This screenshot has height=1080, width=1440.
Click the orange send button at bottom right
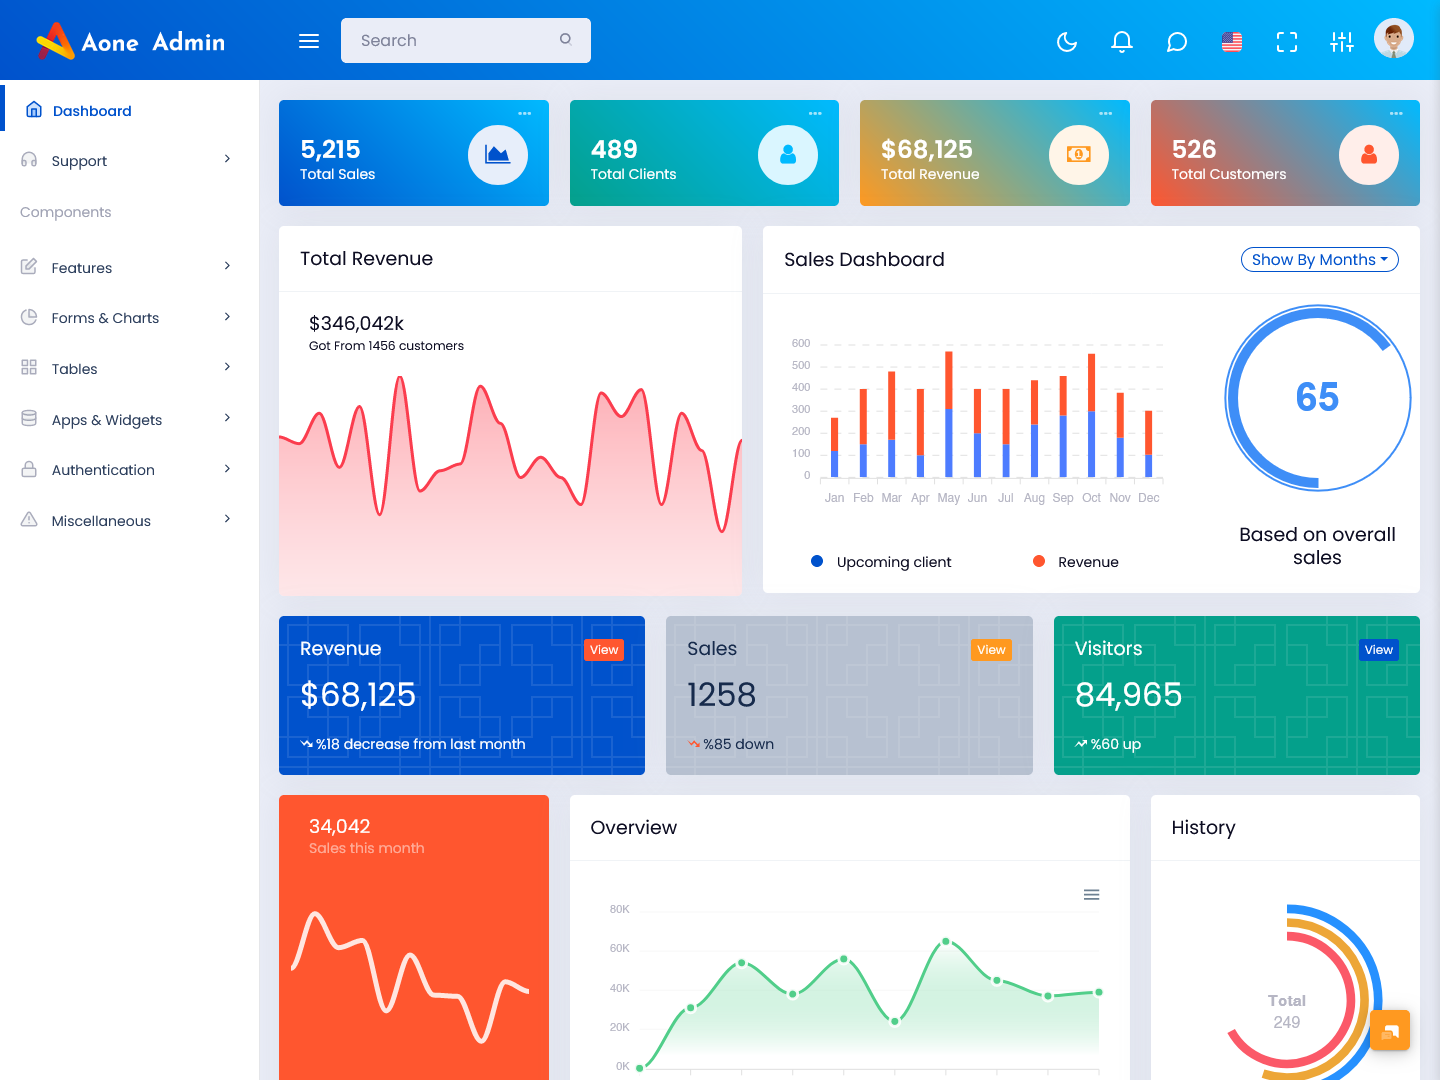(1390, 1030)
